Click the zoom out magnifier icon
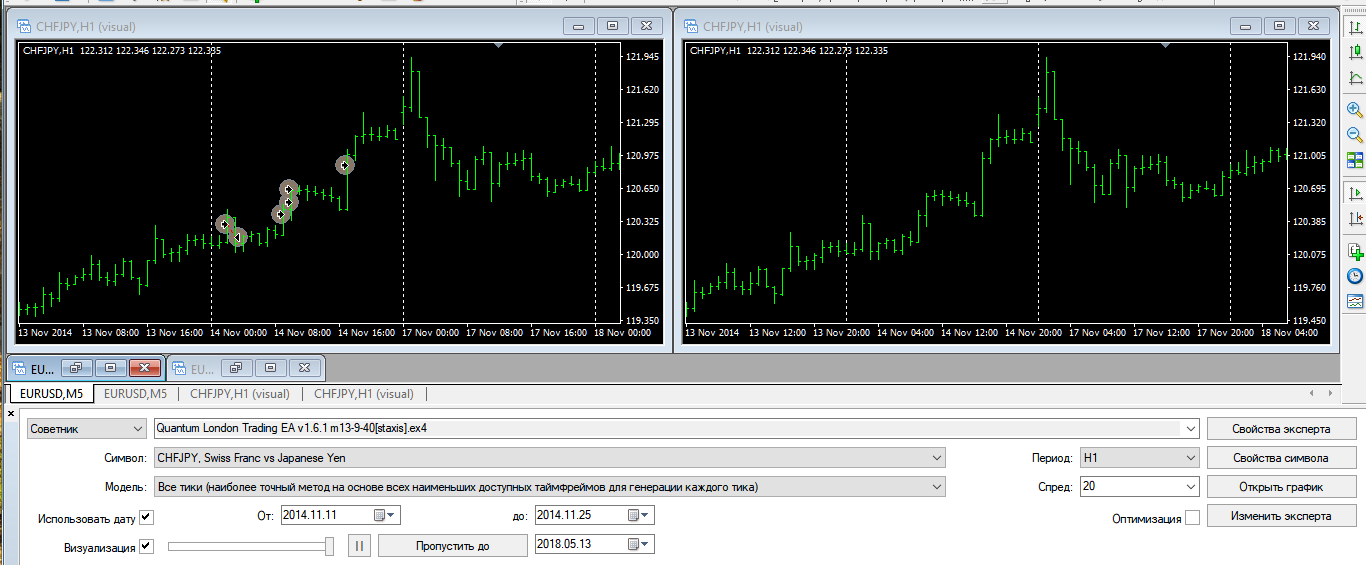The width and height of the screenshot is (1366, 565). pos(1355,135)
